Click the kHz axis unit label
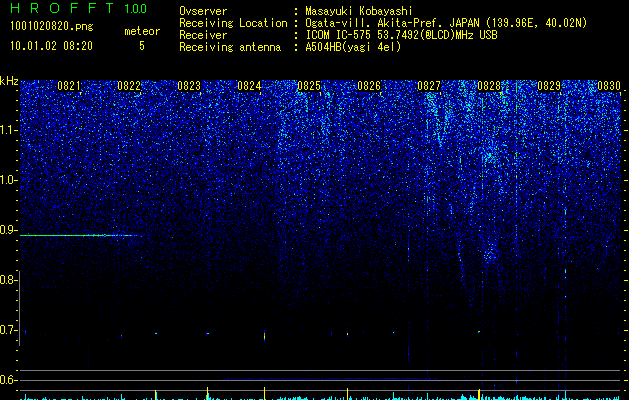 click(x=9, y=81)
